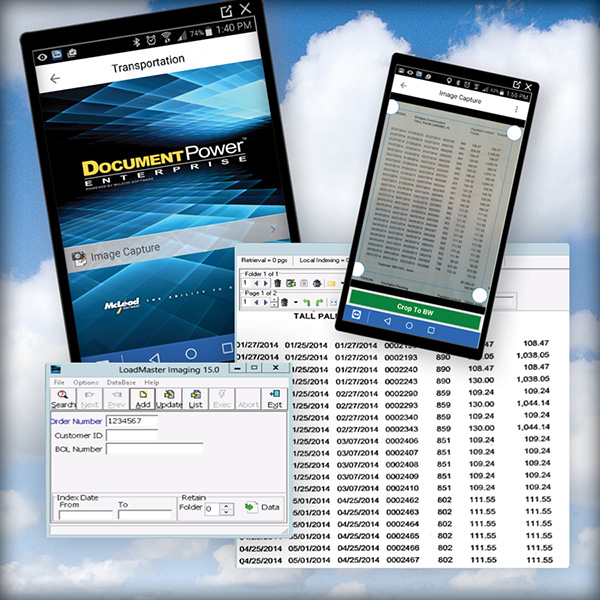Tap the three-dot overflow menu on Image Capture
The width and height of the screenshot is (600, 600).
pos(517,109)
